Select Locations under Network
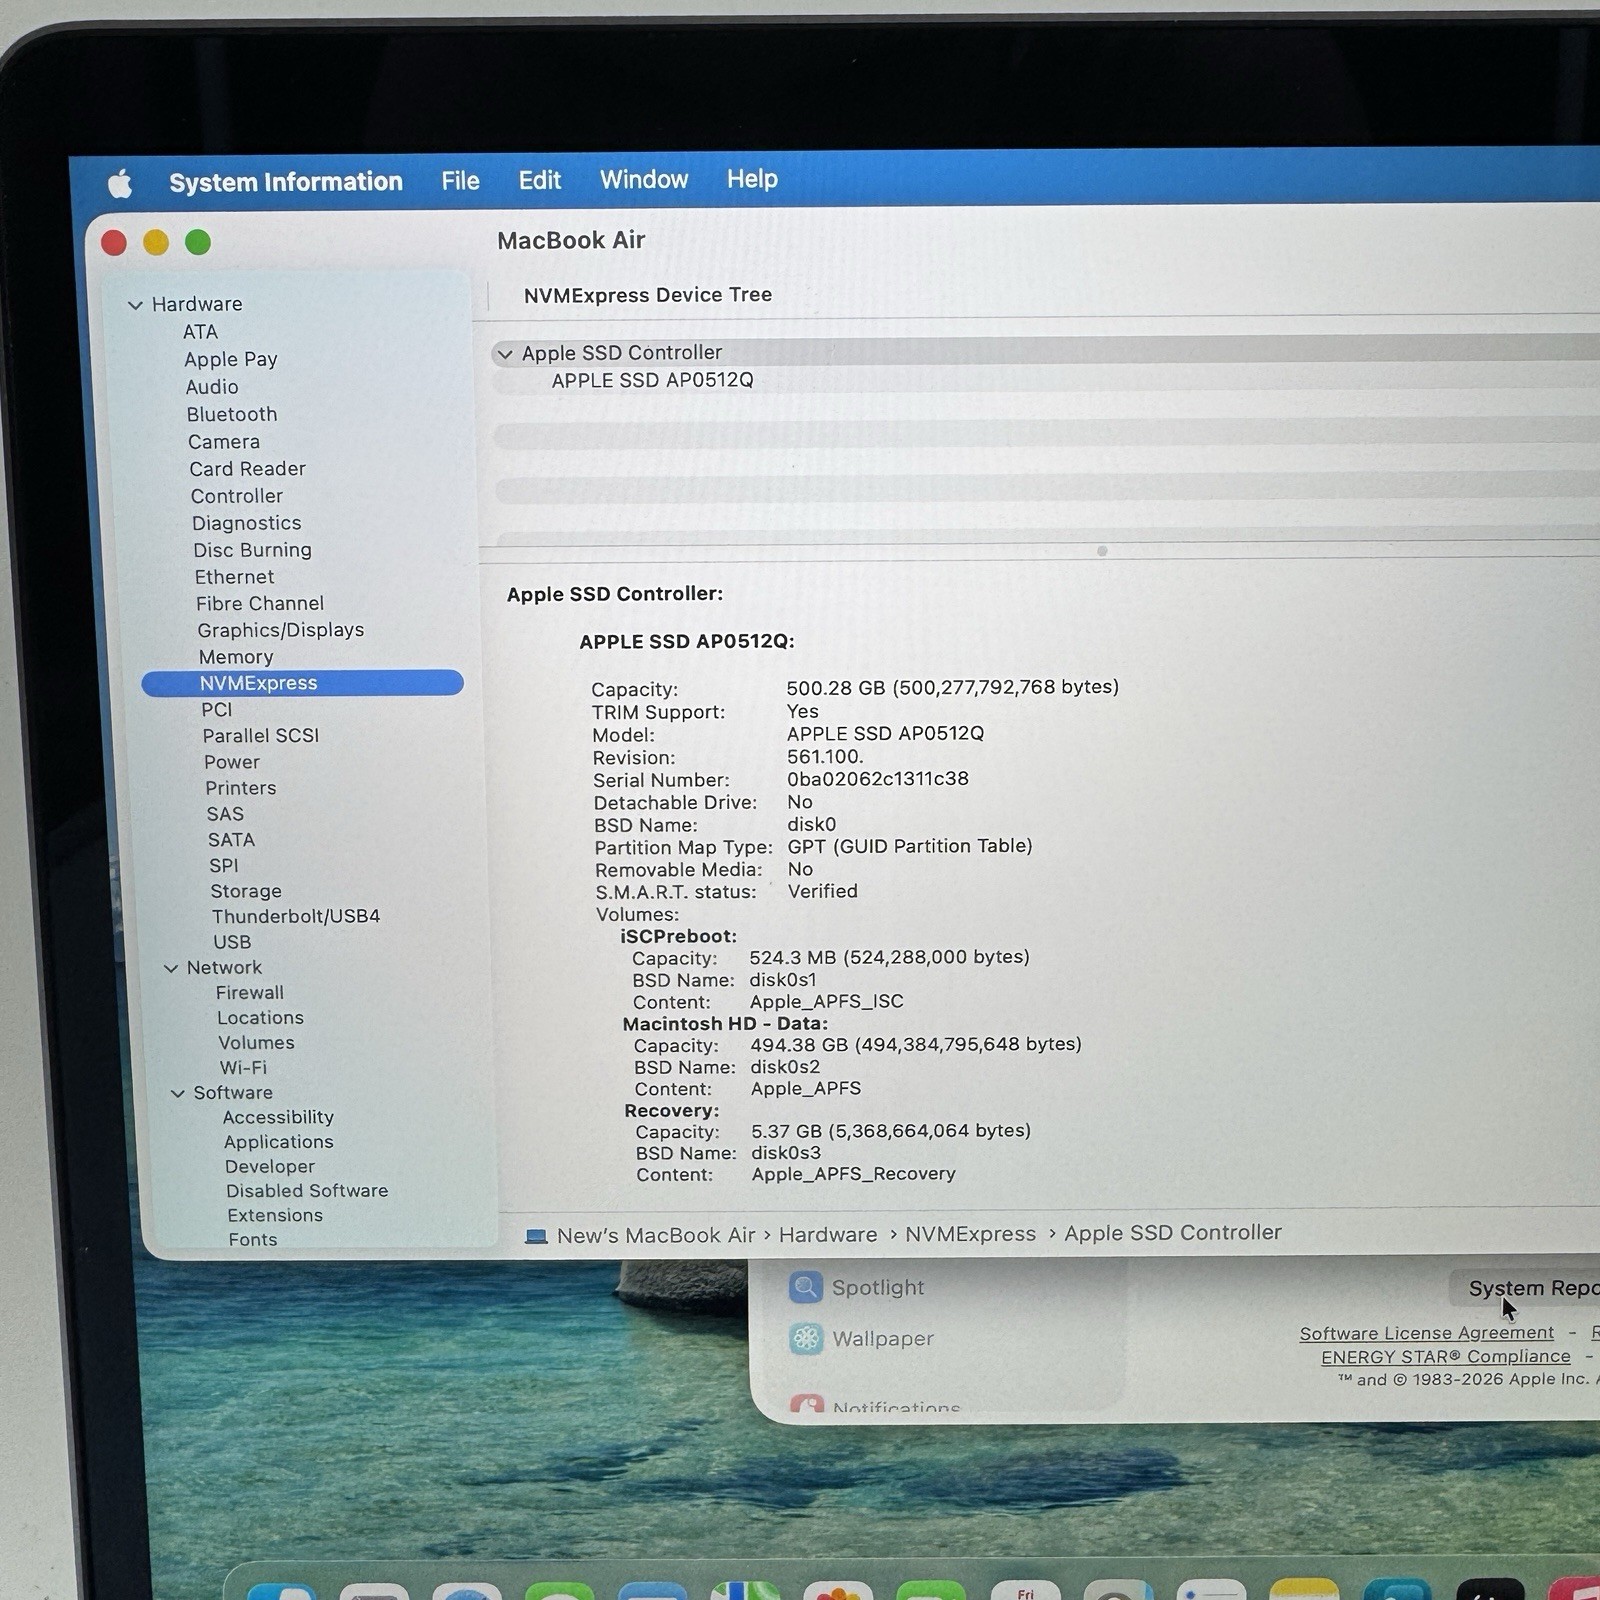Viewport: 1600px width, 1600px height. pyautogui.click(x=261, y=1018)
